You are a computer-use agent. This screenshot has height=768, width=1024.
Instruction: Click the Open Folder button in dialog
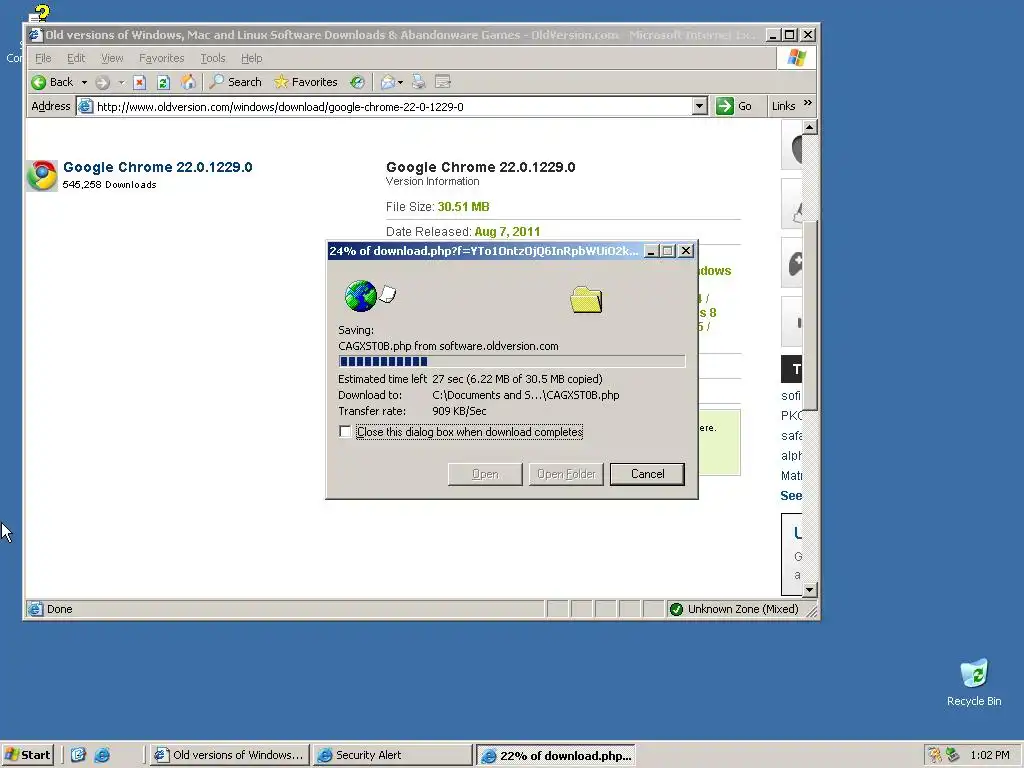click(x=566, y=474)
